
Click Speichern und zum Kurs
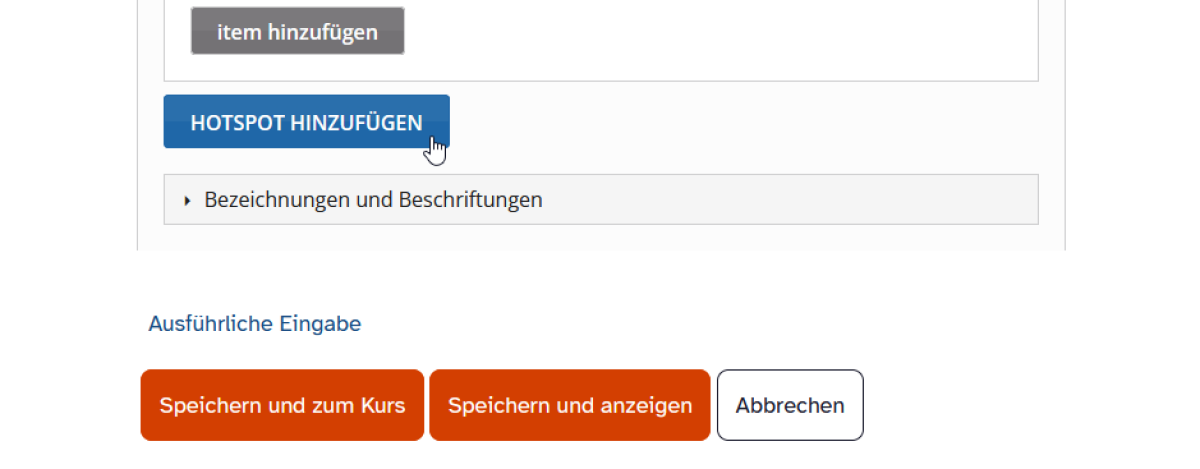click(x=282, y=405)
